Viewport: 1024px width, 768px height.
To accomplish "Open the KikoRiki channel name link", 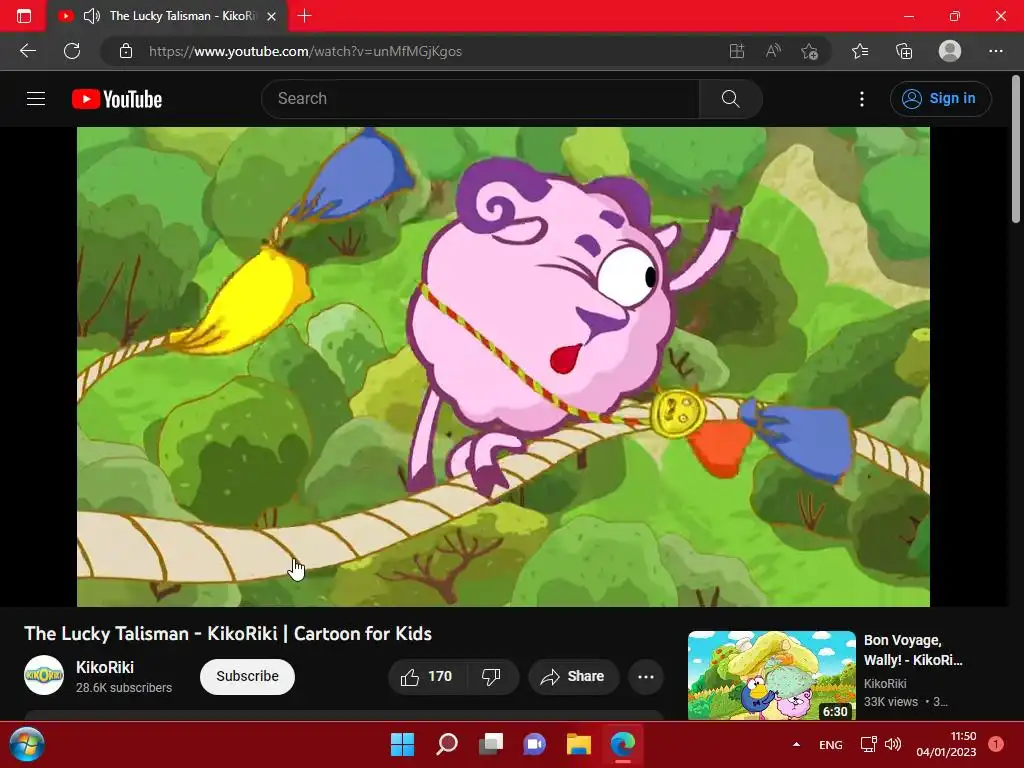I will pyautogui.click(x=105, y=667).
